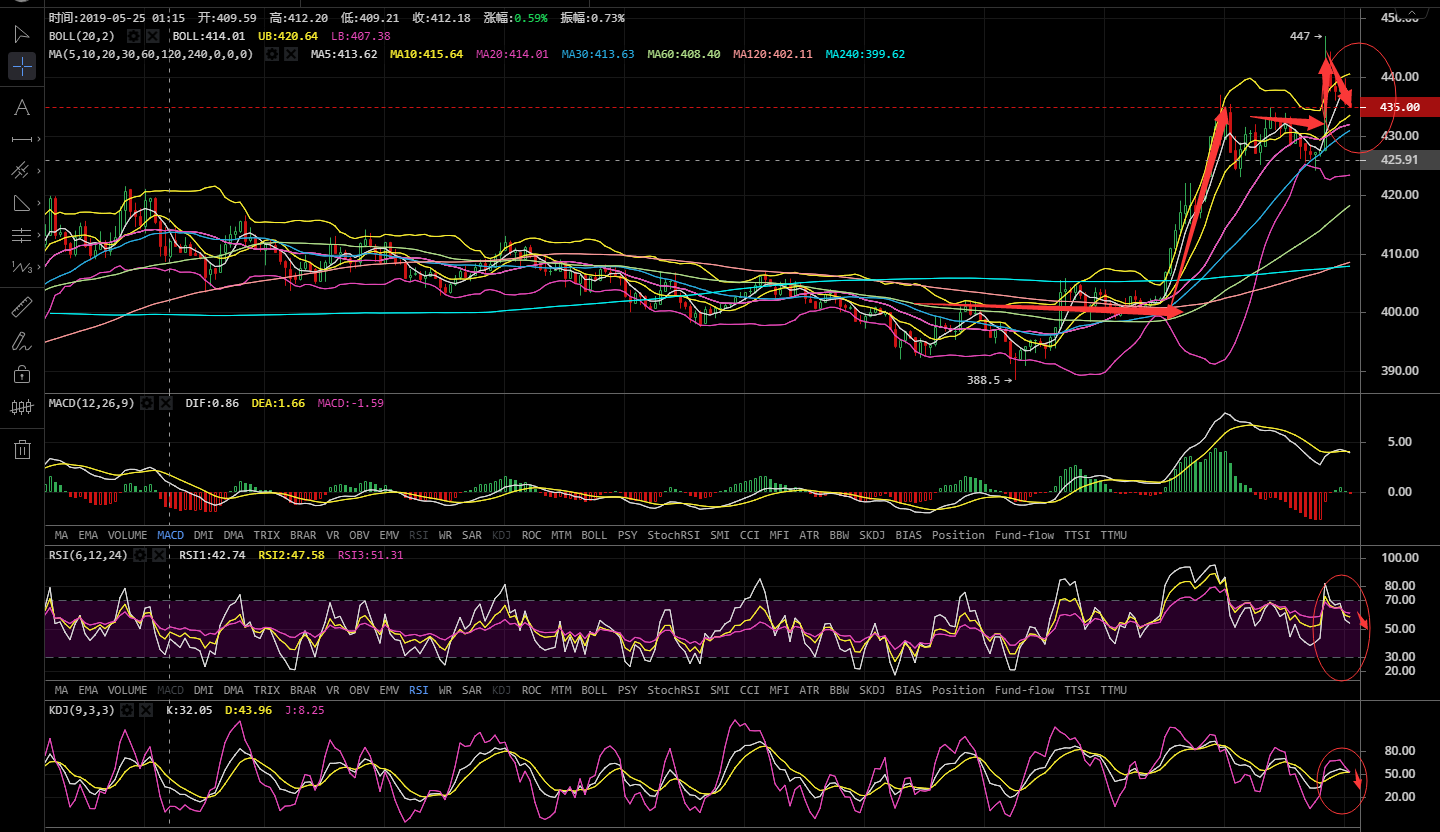1440x832 pixels.
Task: Switch to DMI in tab row below MACD panel
Action: 204,535
